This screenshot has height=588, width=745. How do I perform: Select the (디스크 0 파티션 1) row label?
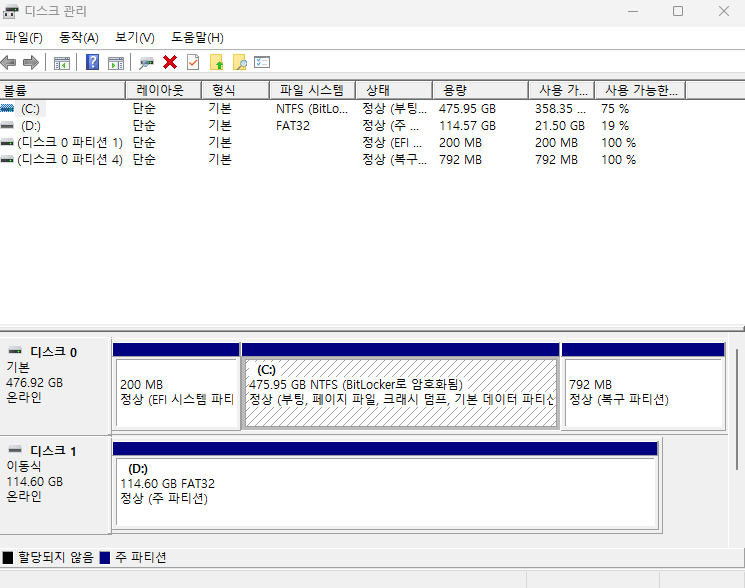tap(70, 142)
